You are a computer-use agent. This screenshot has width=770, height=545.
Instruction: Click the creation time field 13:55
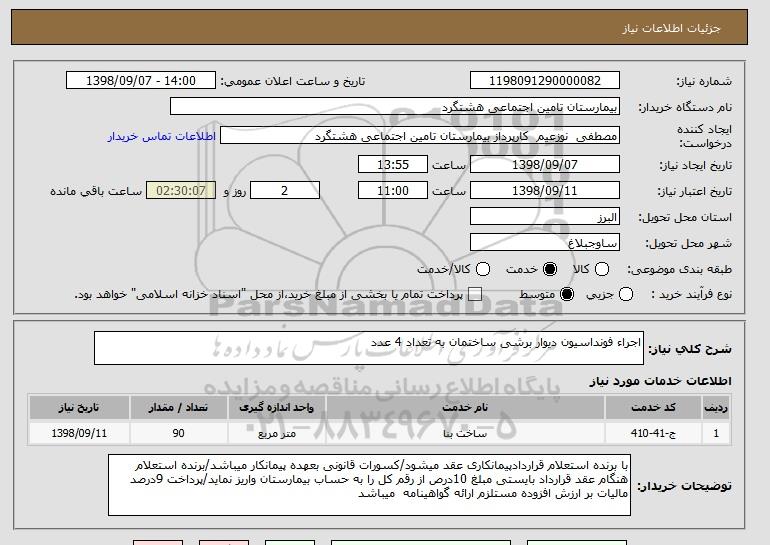[393, 164]
